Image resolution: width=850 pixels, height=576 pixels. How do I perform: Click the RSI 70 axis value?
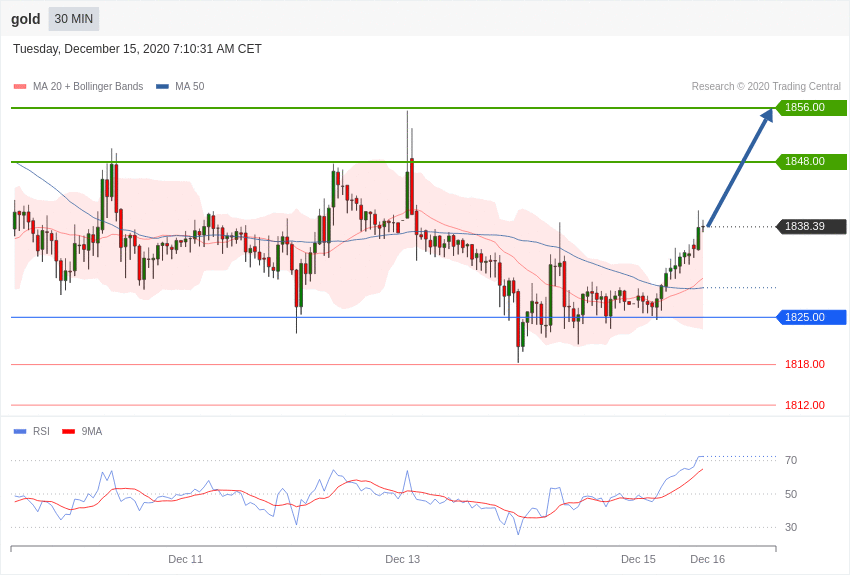point(791,461)
